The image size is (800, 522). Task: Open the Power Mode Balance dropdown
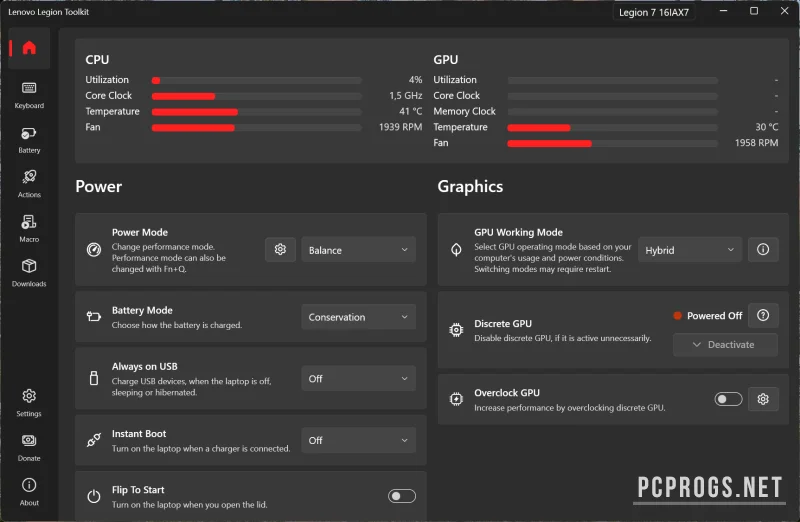click(358, 250)
